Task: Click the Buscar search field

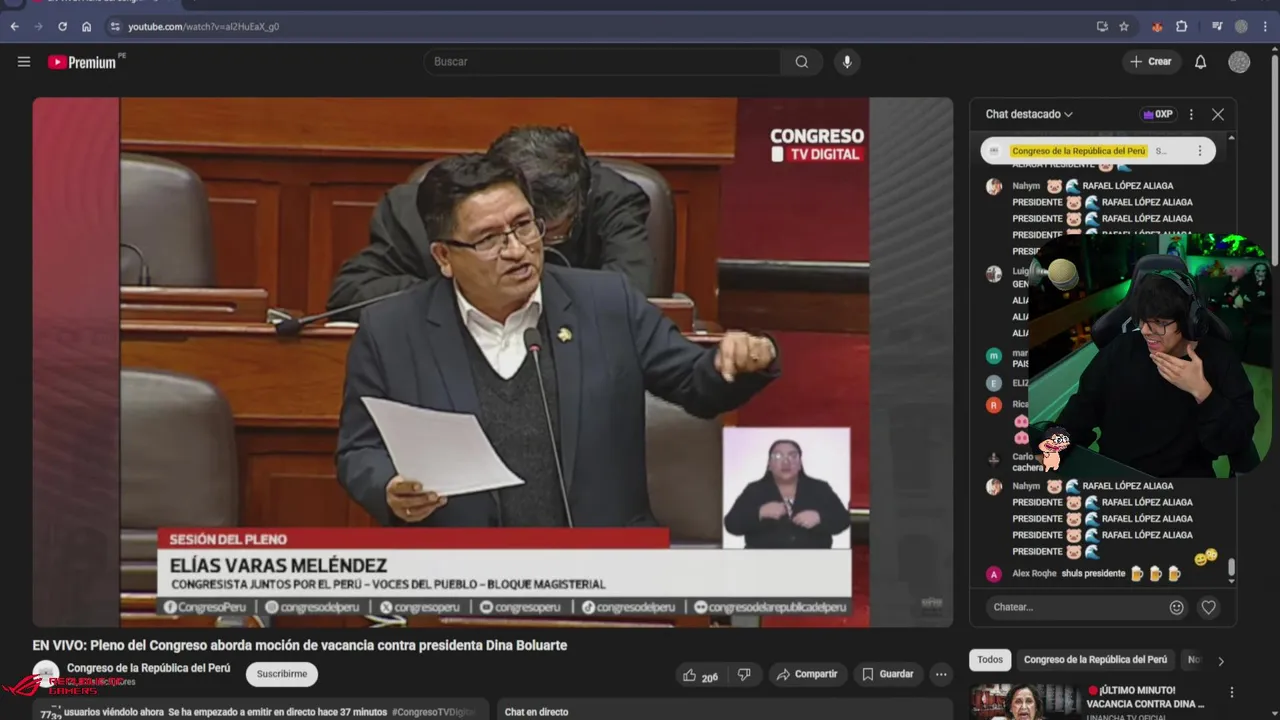Action: (x=603, y=62)
